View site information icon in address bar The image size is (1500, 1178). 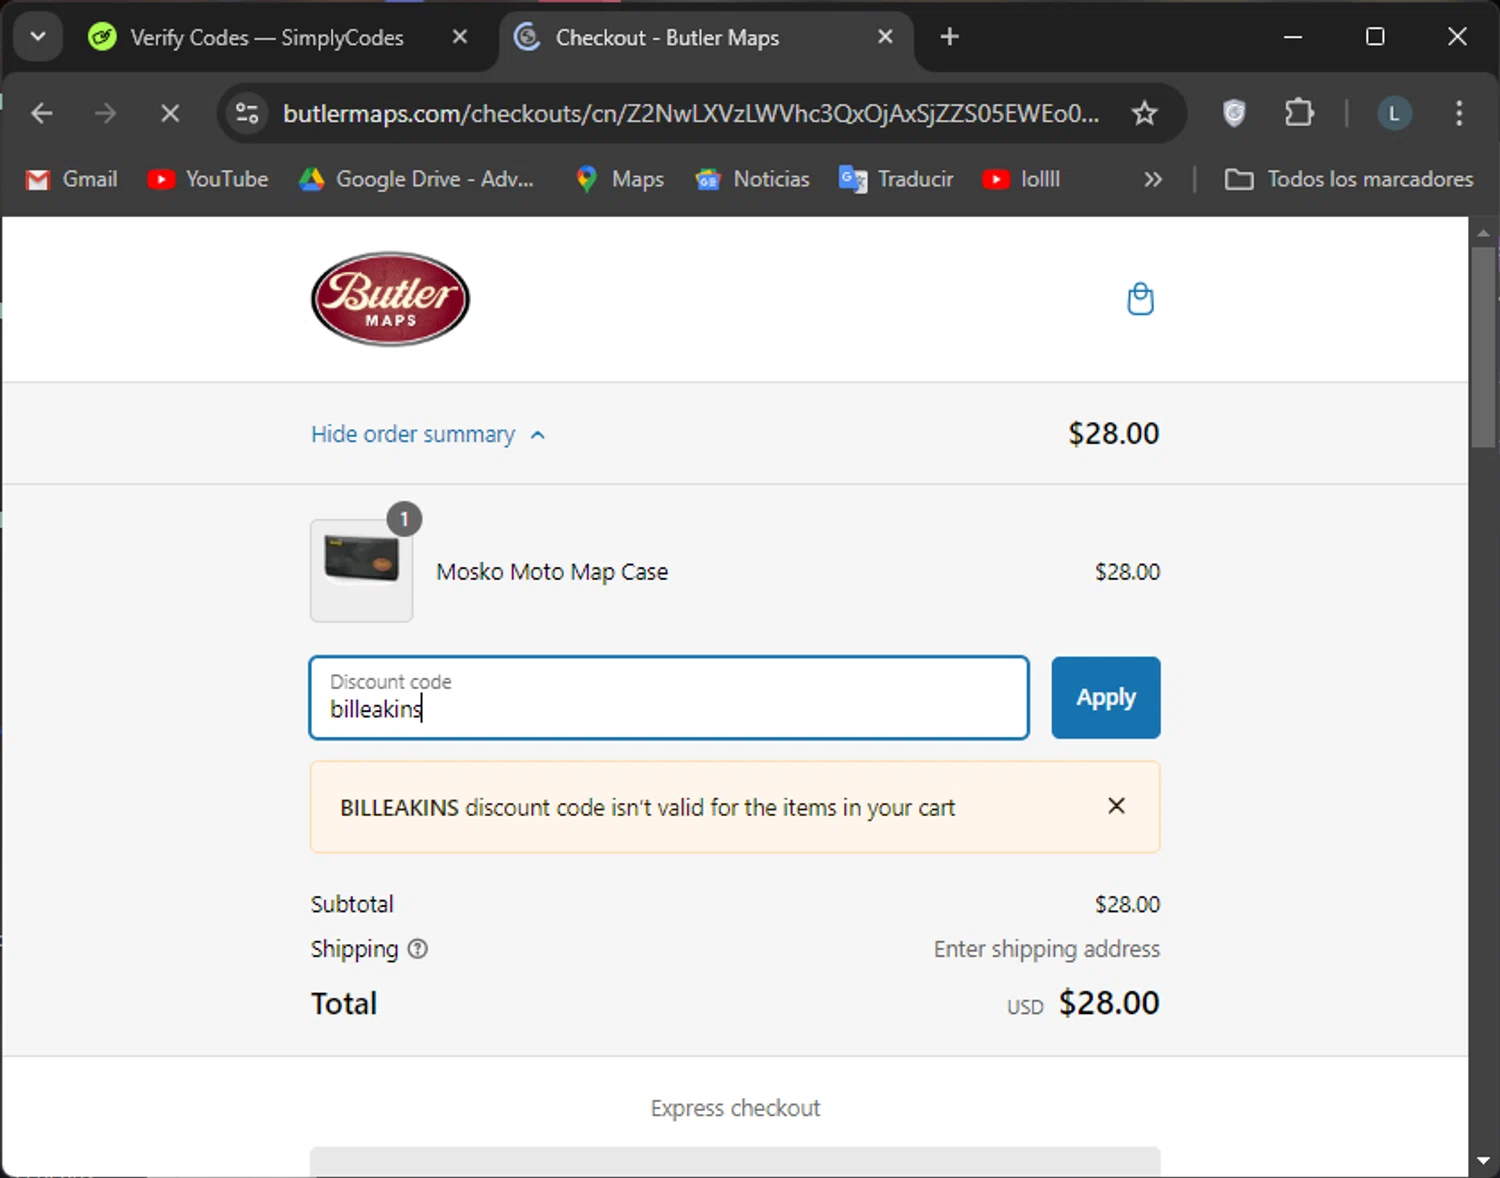[247, 113]
